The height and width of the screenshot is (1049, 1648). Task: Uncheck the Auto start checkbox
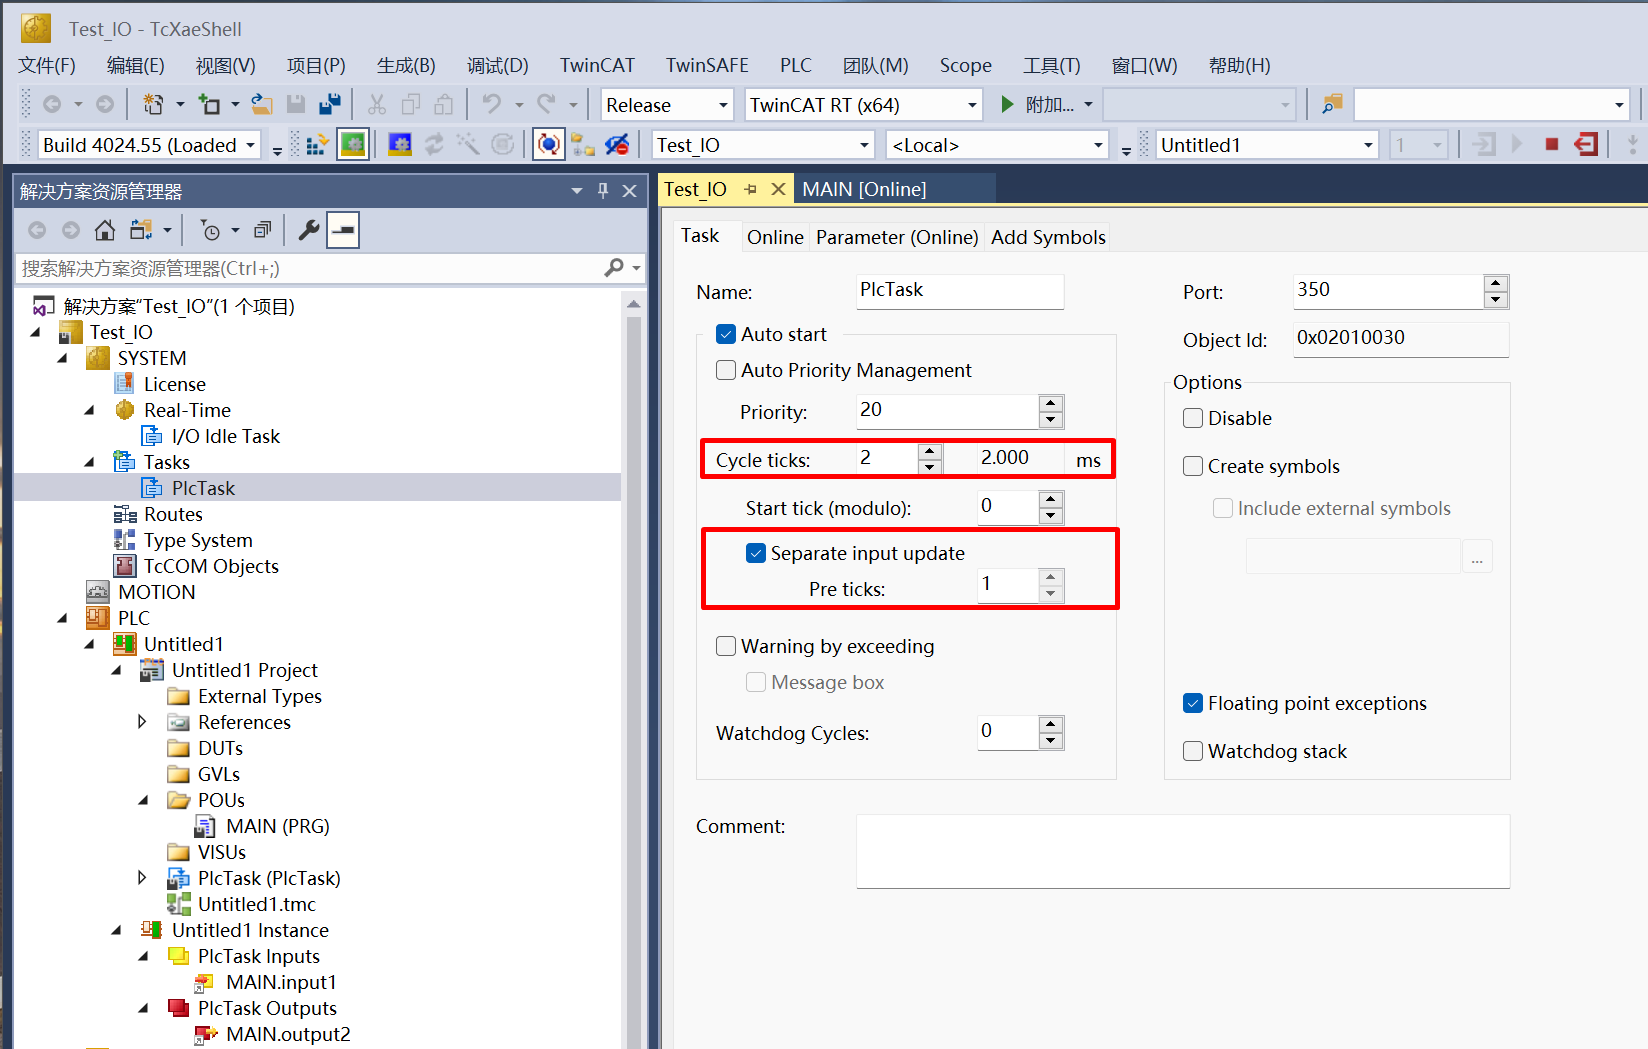point(726,334)
